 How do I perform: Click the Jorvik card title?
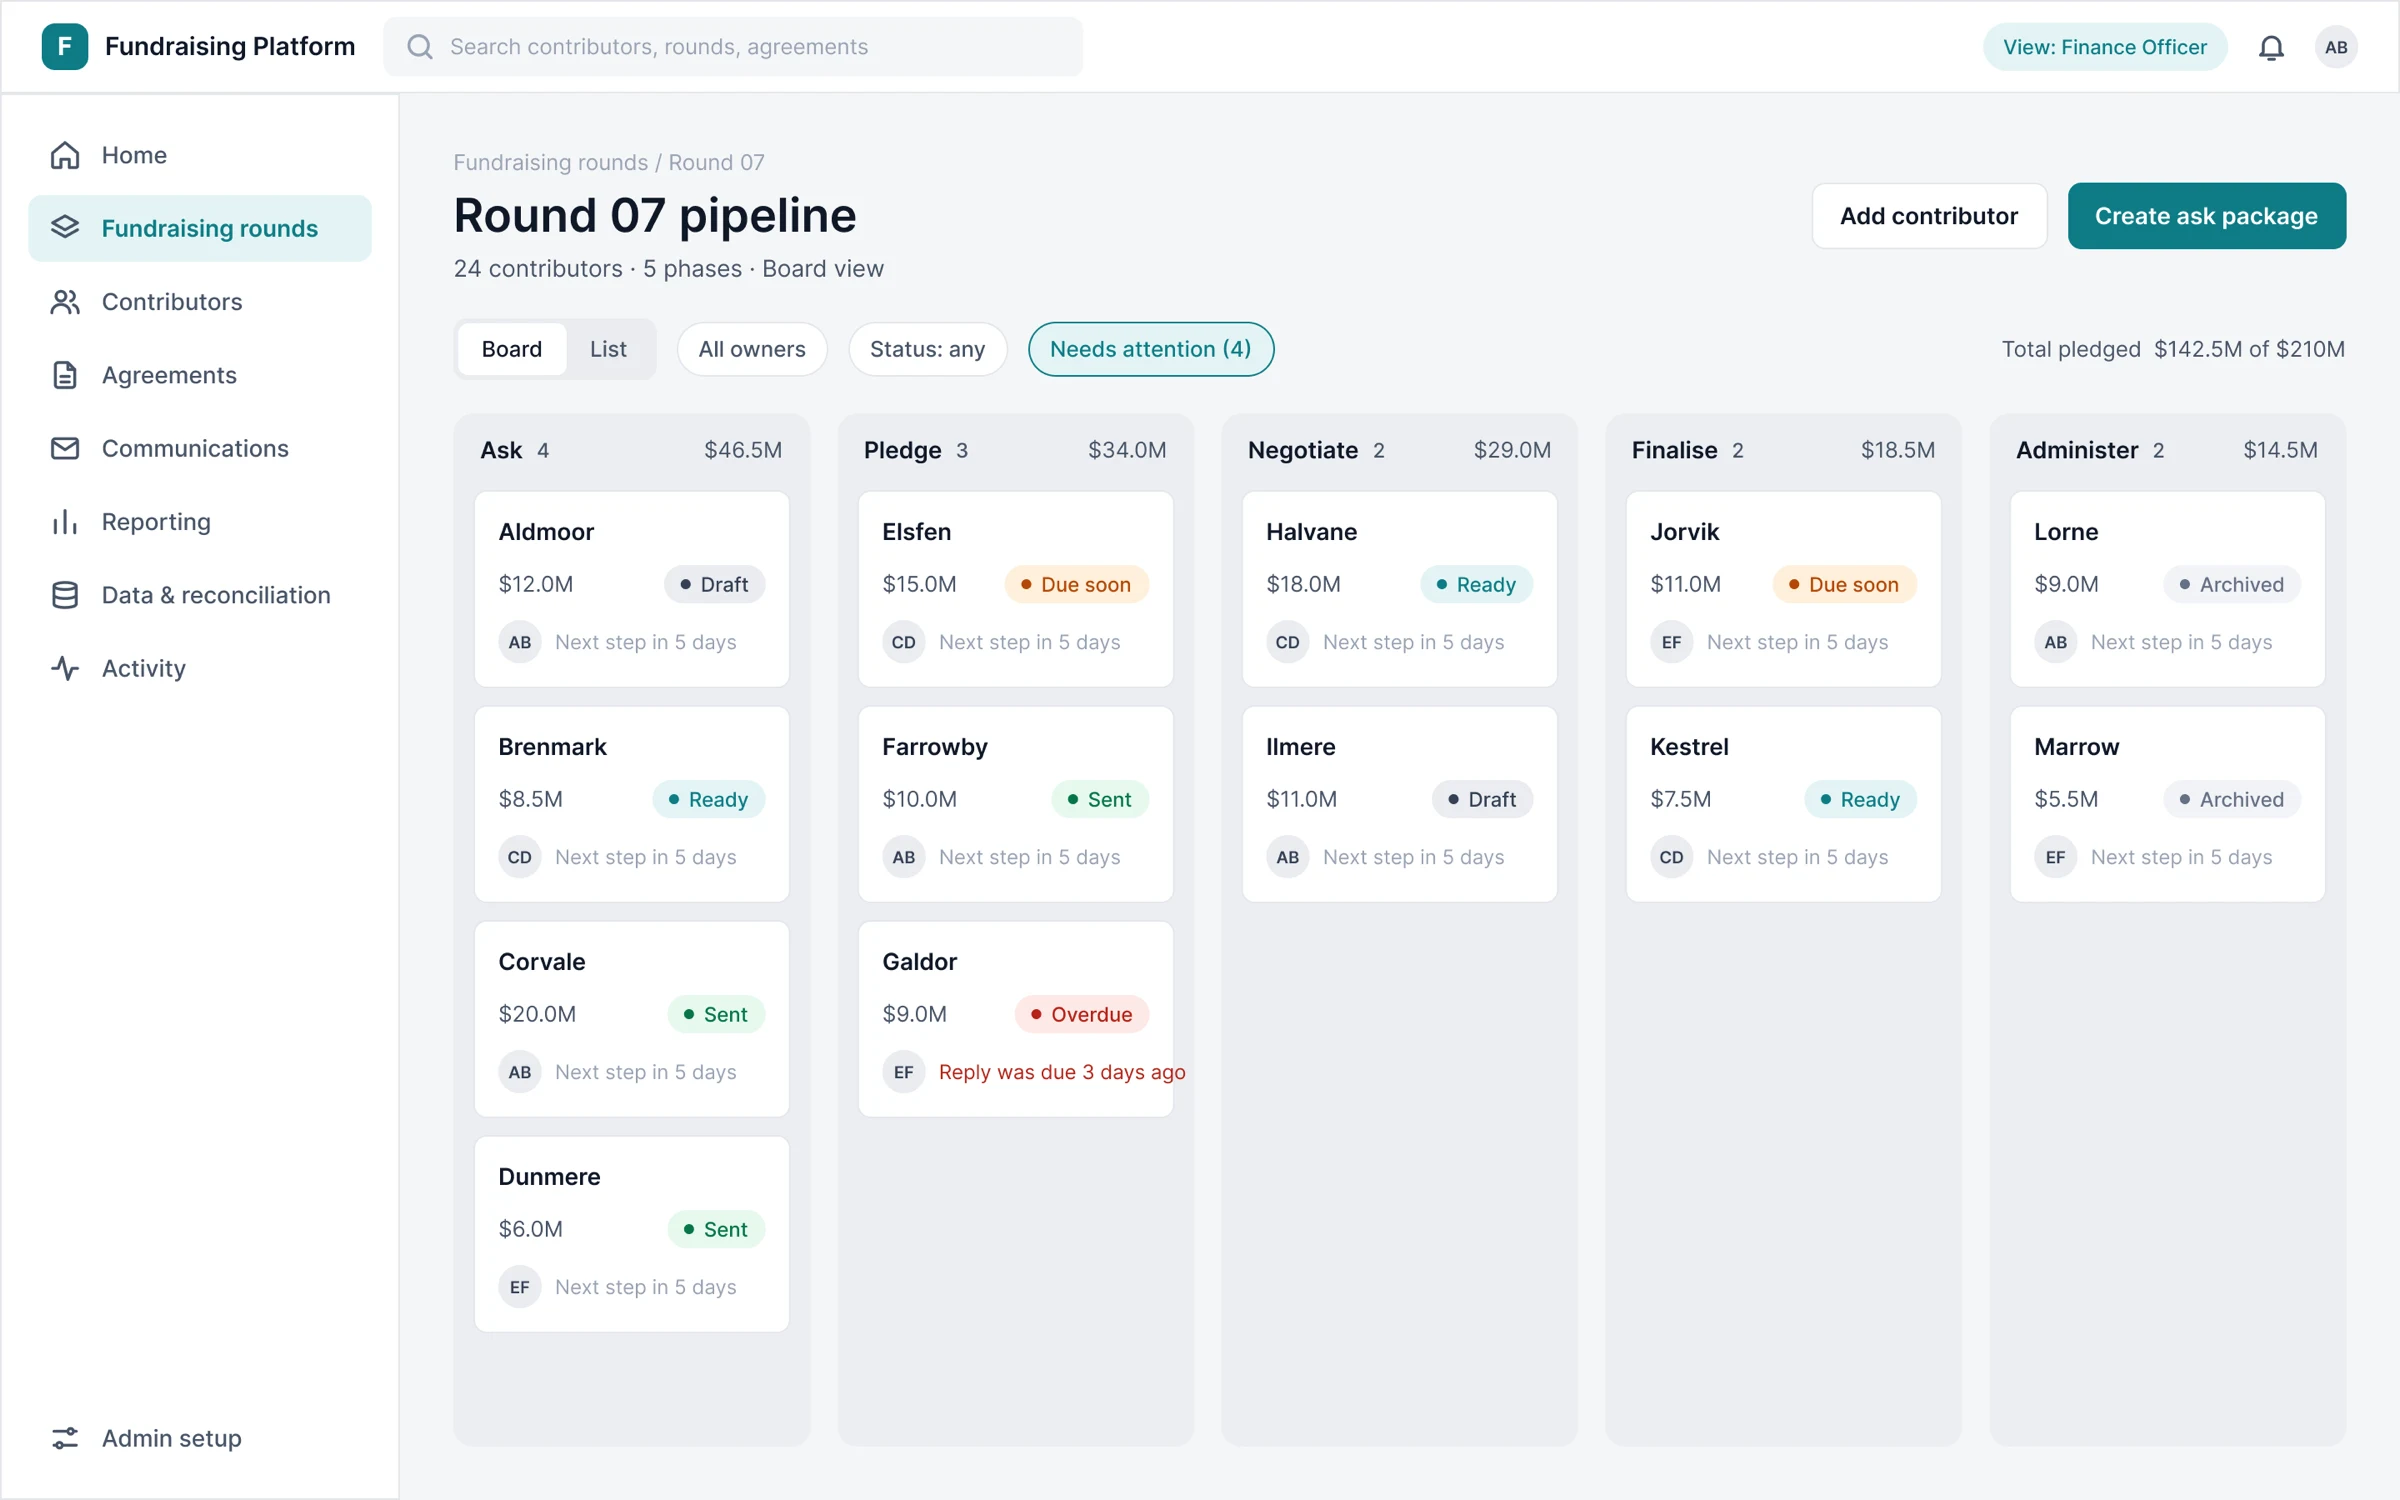point(1684,531)
